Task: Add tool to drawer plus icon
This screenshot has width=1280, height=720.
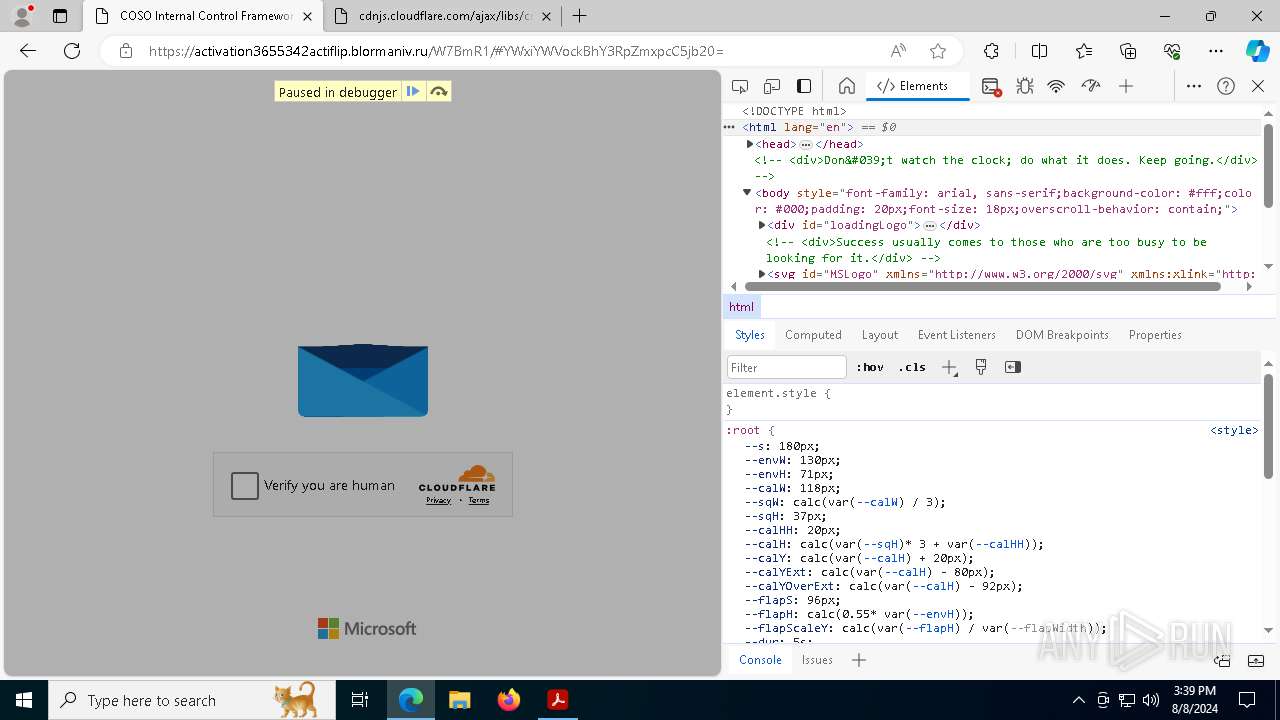Action: click(858, 660)
